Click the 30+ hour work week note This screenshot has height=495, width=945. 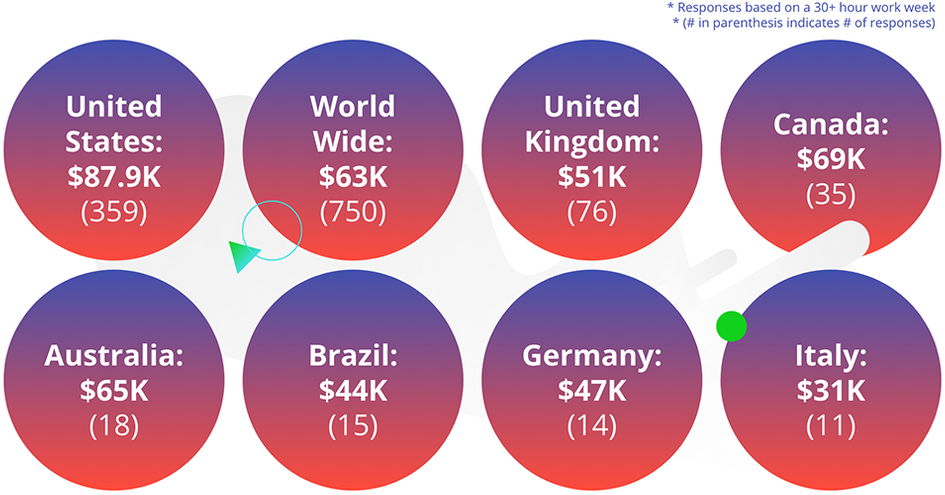click(x=801, y=8)
